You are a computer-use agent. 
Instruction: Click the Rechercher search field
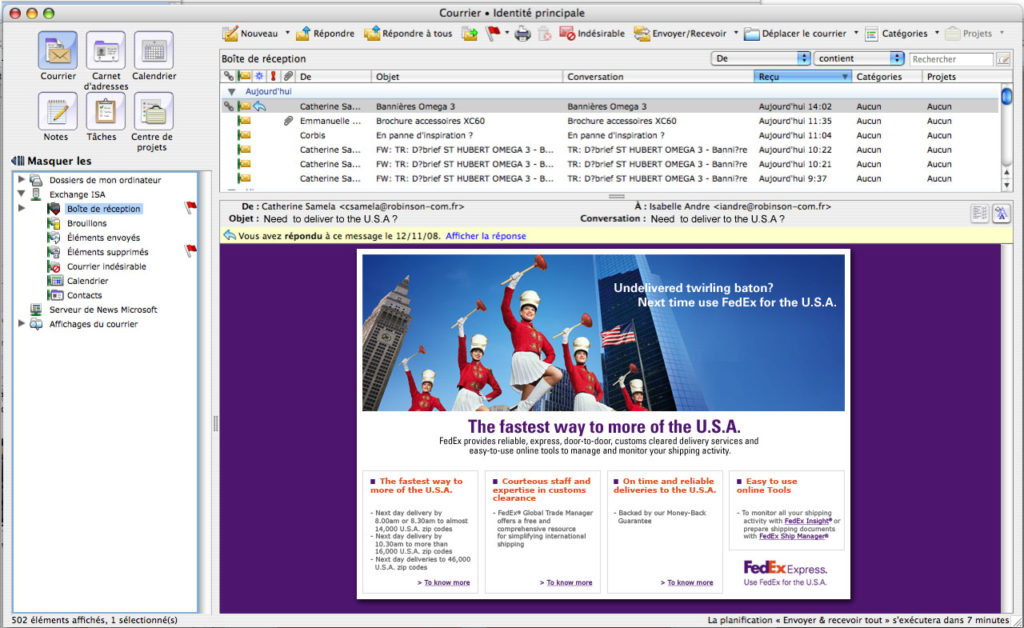951,59
